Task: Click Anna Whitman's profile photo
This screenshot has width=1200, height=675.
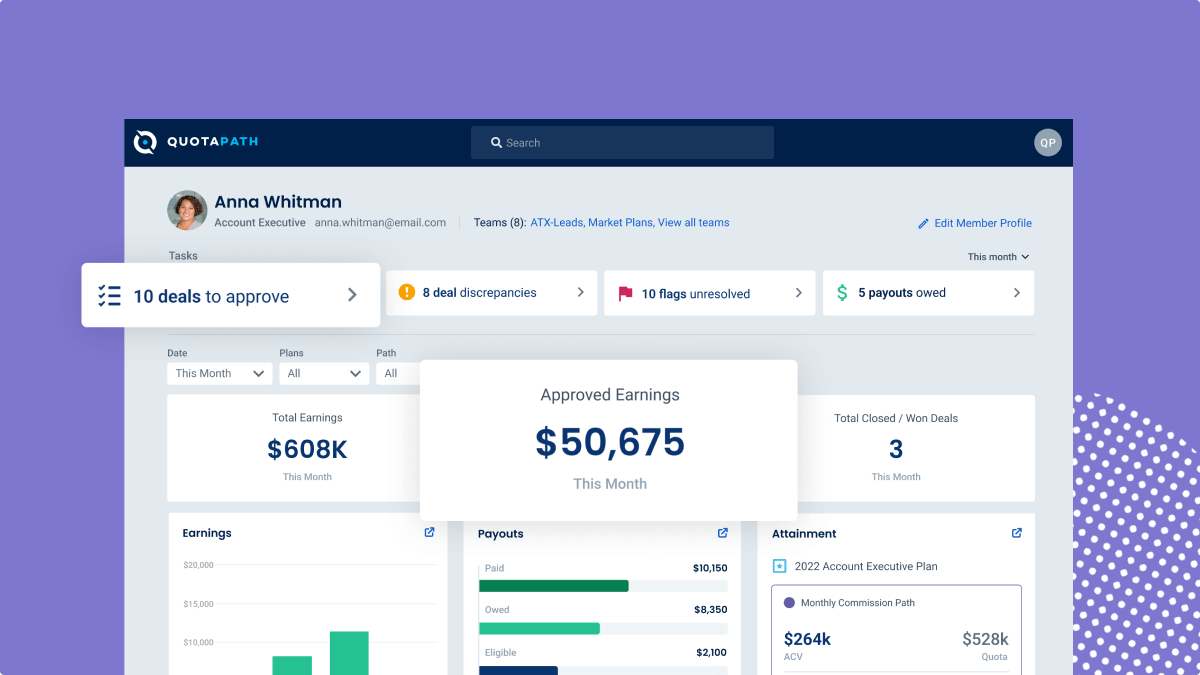Action: tap(187, 210)
